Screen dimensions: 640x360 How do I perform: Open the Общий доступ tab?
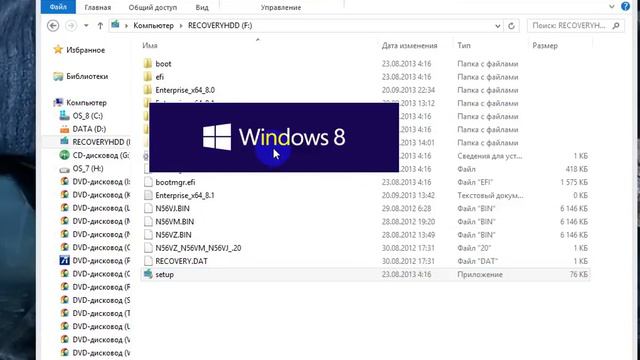pyautogui.click(x=153, y=7)
